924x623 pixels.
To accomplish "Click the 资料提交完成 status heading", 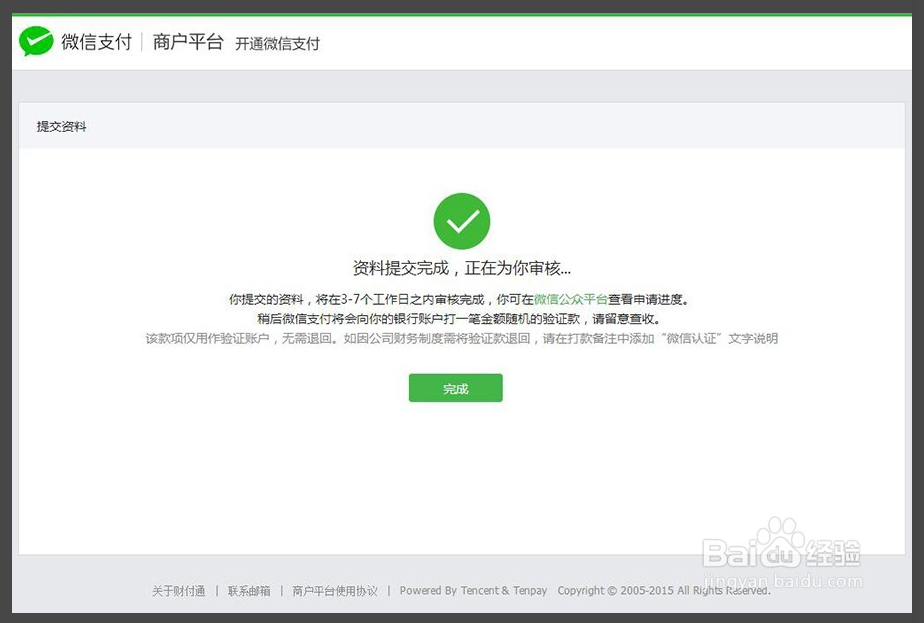I will click(x=461, y=268).
